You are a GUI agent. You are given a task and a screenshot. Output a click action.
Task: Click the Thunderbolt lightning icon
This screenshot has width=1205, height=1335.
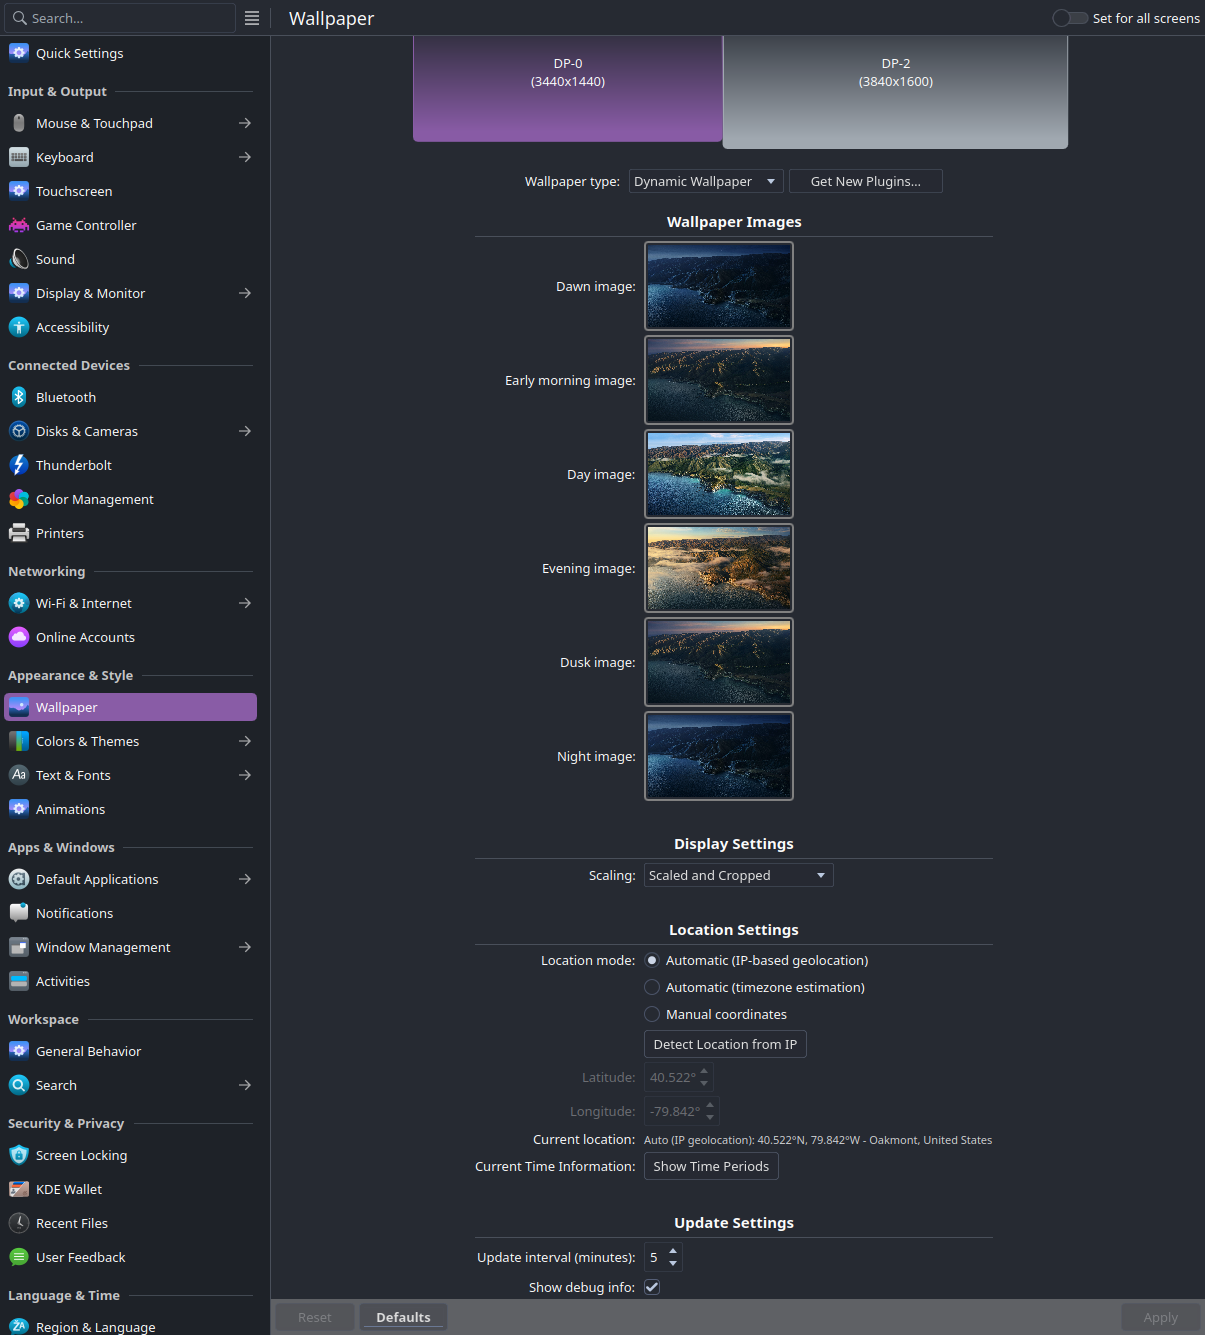(19, 465)
